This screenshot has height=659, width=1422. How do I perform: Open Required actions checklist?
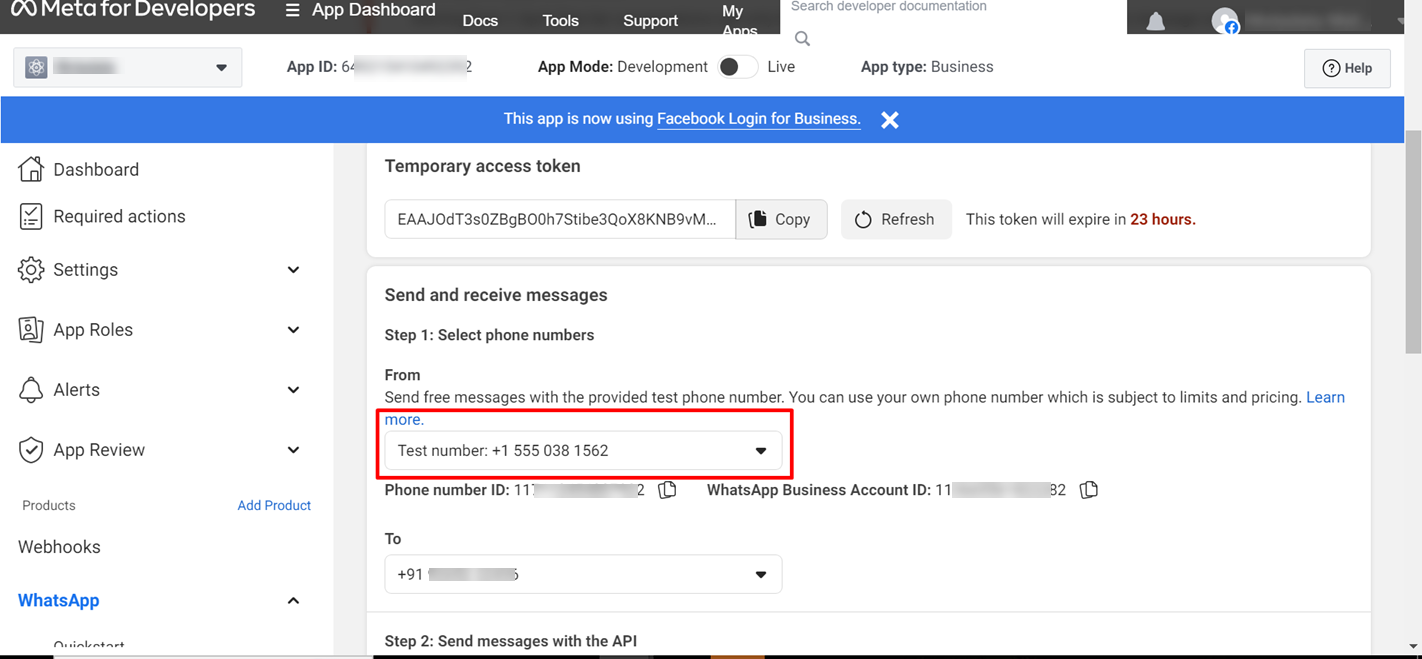click(x=118, y=217)
